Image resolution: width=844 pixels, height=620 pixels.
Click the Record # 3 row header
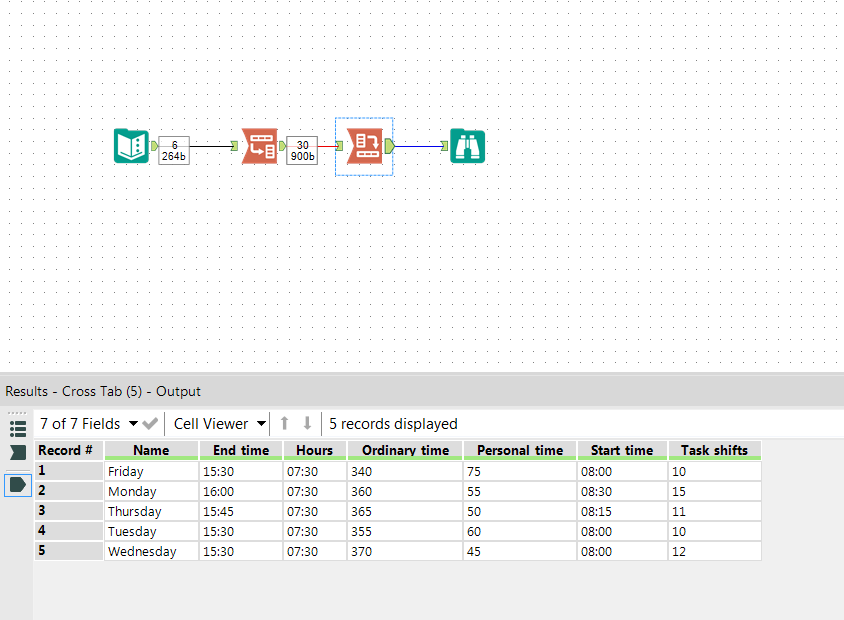(68, 511)
